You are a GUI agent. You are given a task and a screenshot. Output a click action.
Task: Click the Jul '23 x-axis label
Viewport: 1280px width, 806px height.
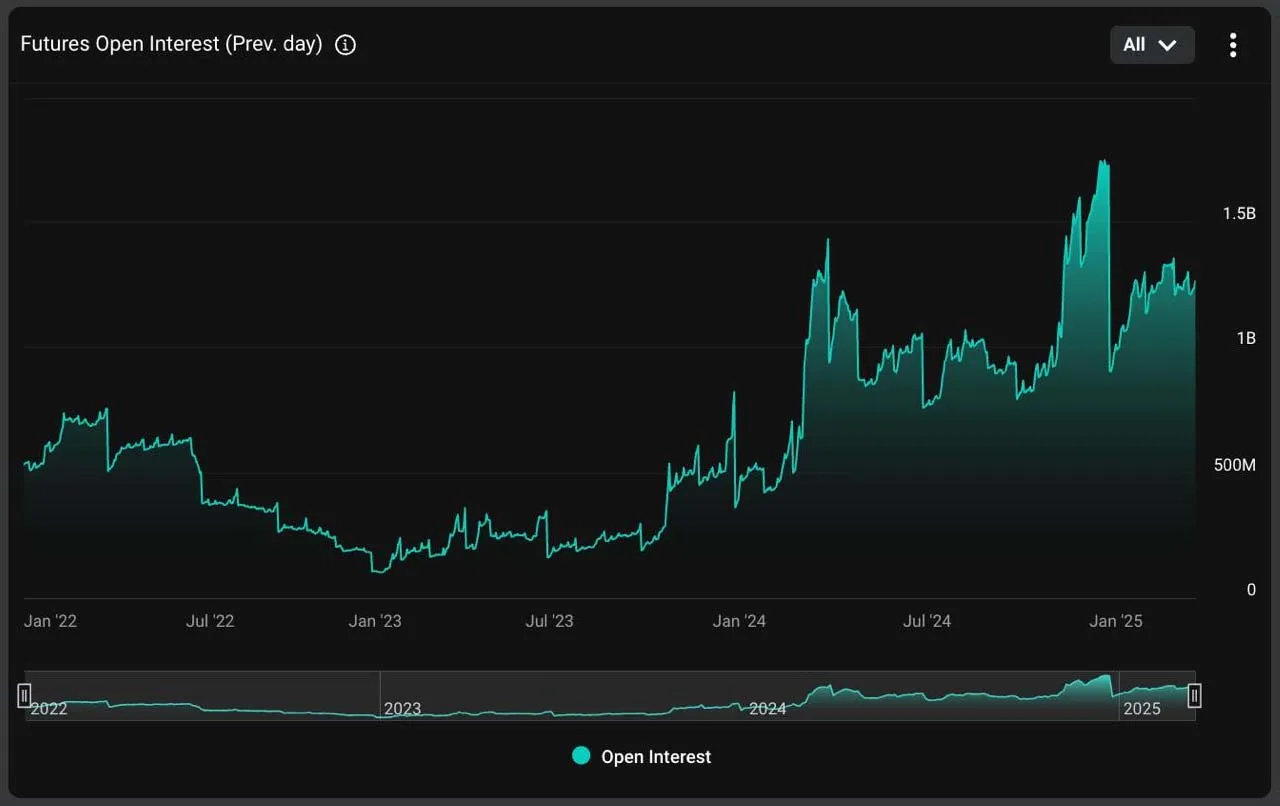(549, 621)
